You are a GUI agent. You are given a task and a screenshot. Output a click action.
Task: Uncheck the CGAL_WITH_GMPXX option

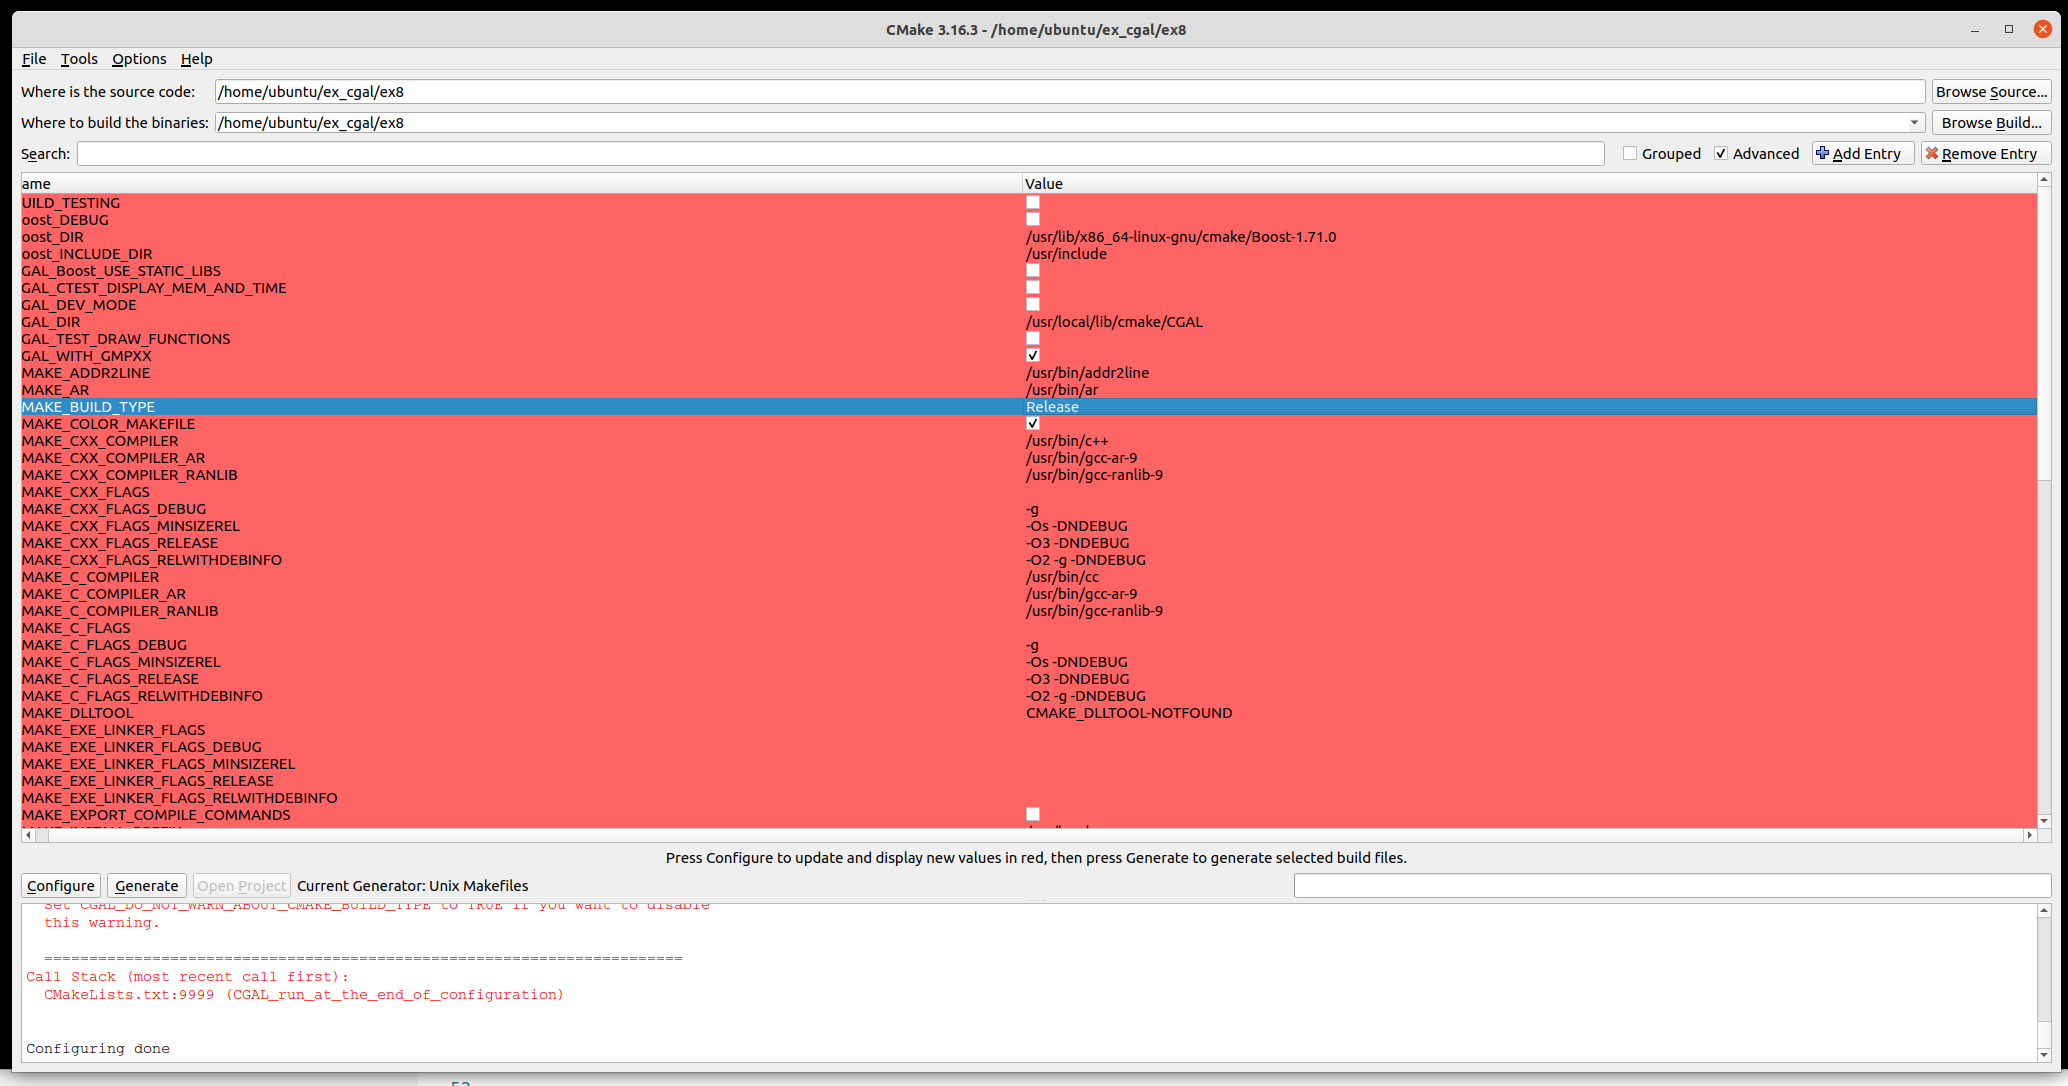coord(1033,355)
